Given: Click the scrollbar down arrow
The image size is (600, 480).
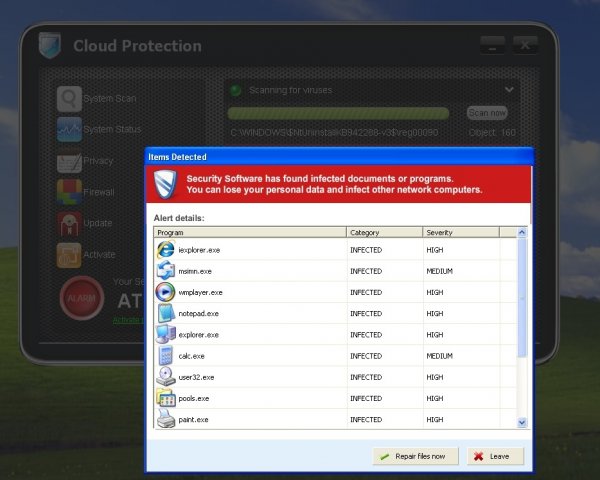Looking at the screenshot, I should 522,423.
